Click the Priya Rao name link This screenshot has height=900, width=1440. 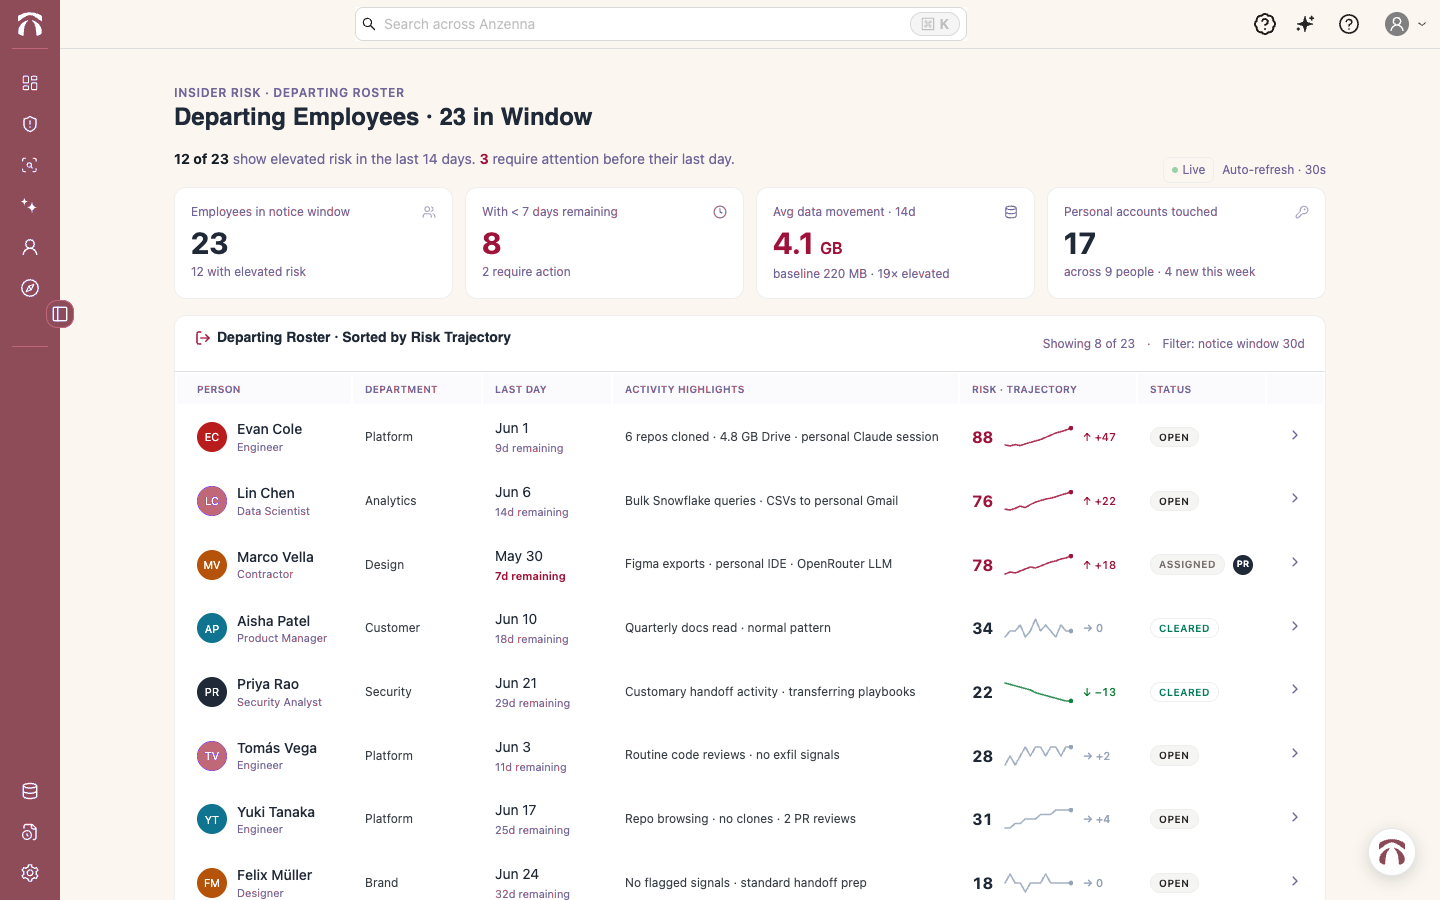(268, 684)
